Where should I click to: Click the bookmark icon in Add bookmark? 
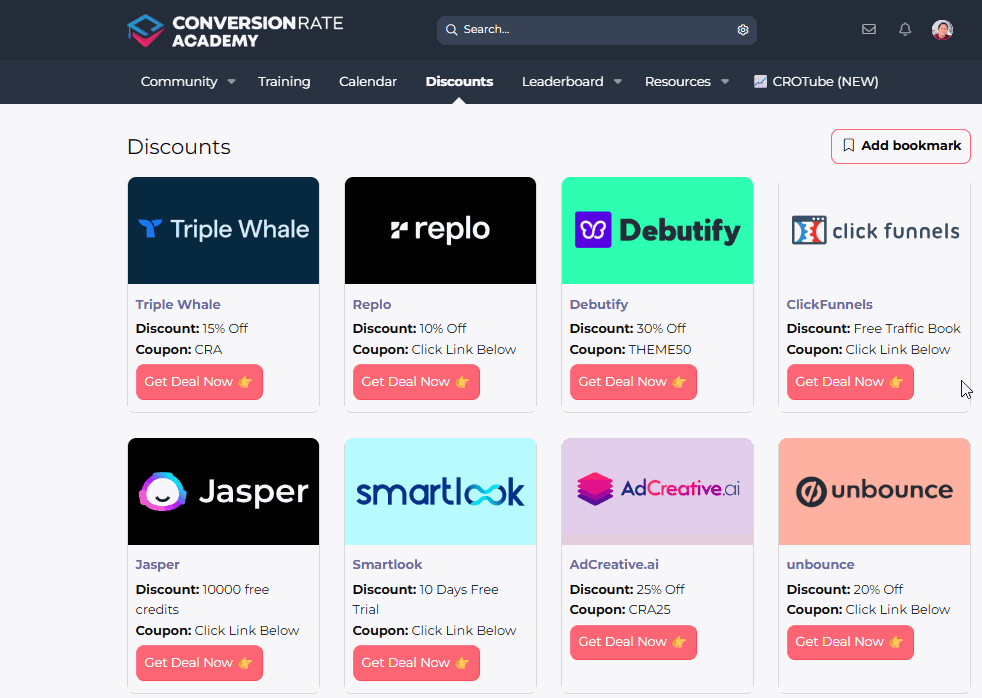point(849,145)
